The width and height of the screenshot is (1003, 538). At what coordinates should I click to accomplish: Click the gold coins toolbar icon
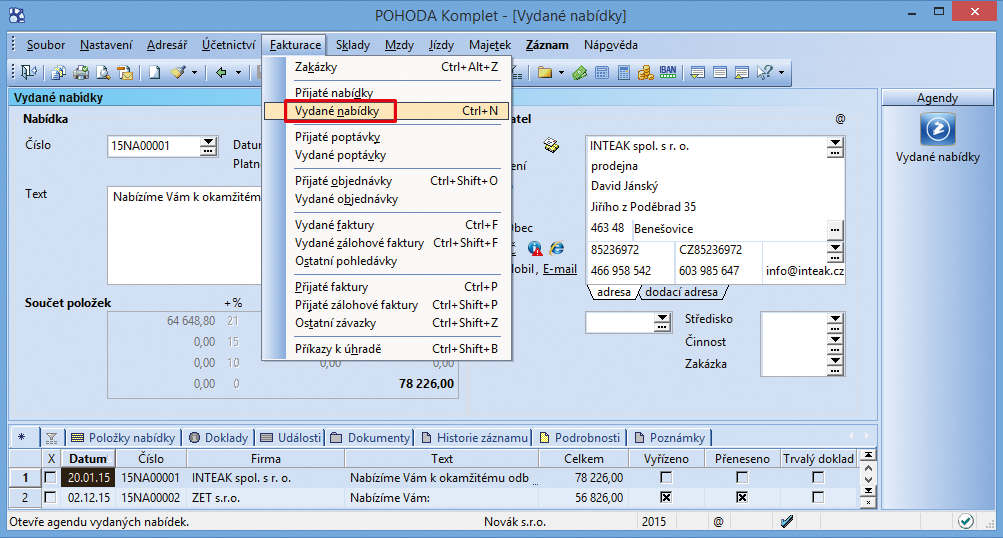[645, 73]
